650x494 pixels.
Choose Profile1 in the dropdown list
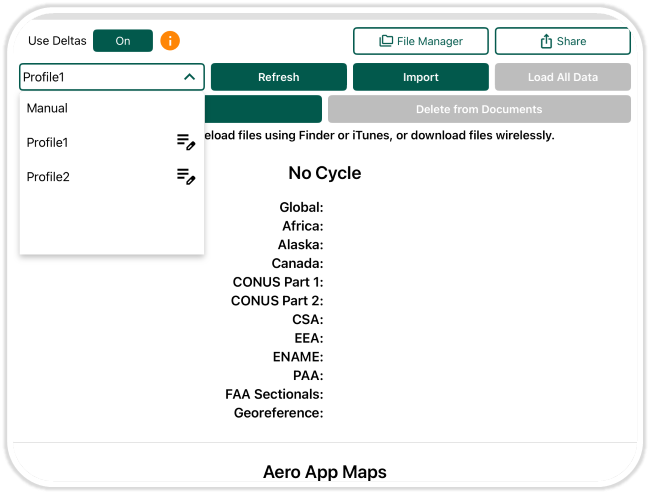pos(48,143)
